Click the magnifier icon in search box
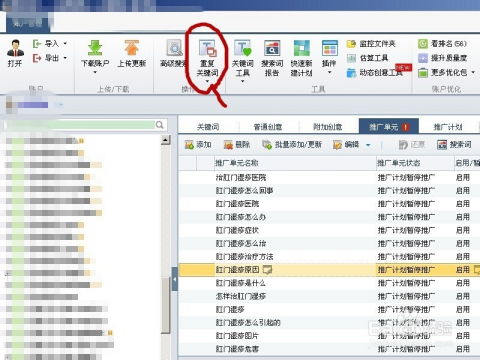 pos(160,125)
